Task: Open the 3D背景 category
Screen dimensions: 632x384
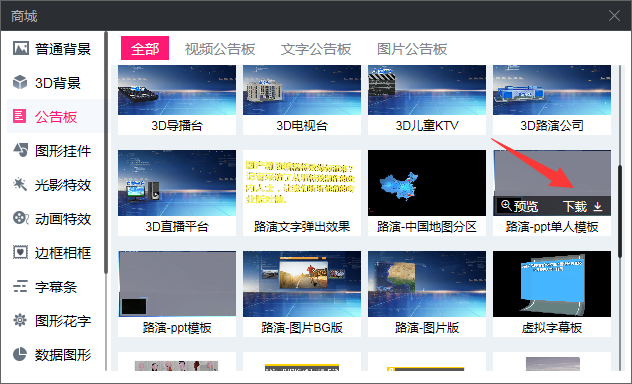Action: coord(55,82)
